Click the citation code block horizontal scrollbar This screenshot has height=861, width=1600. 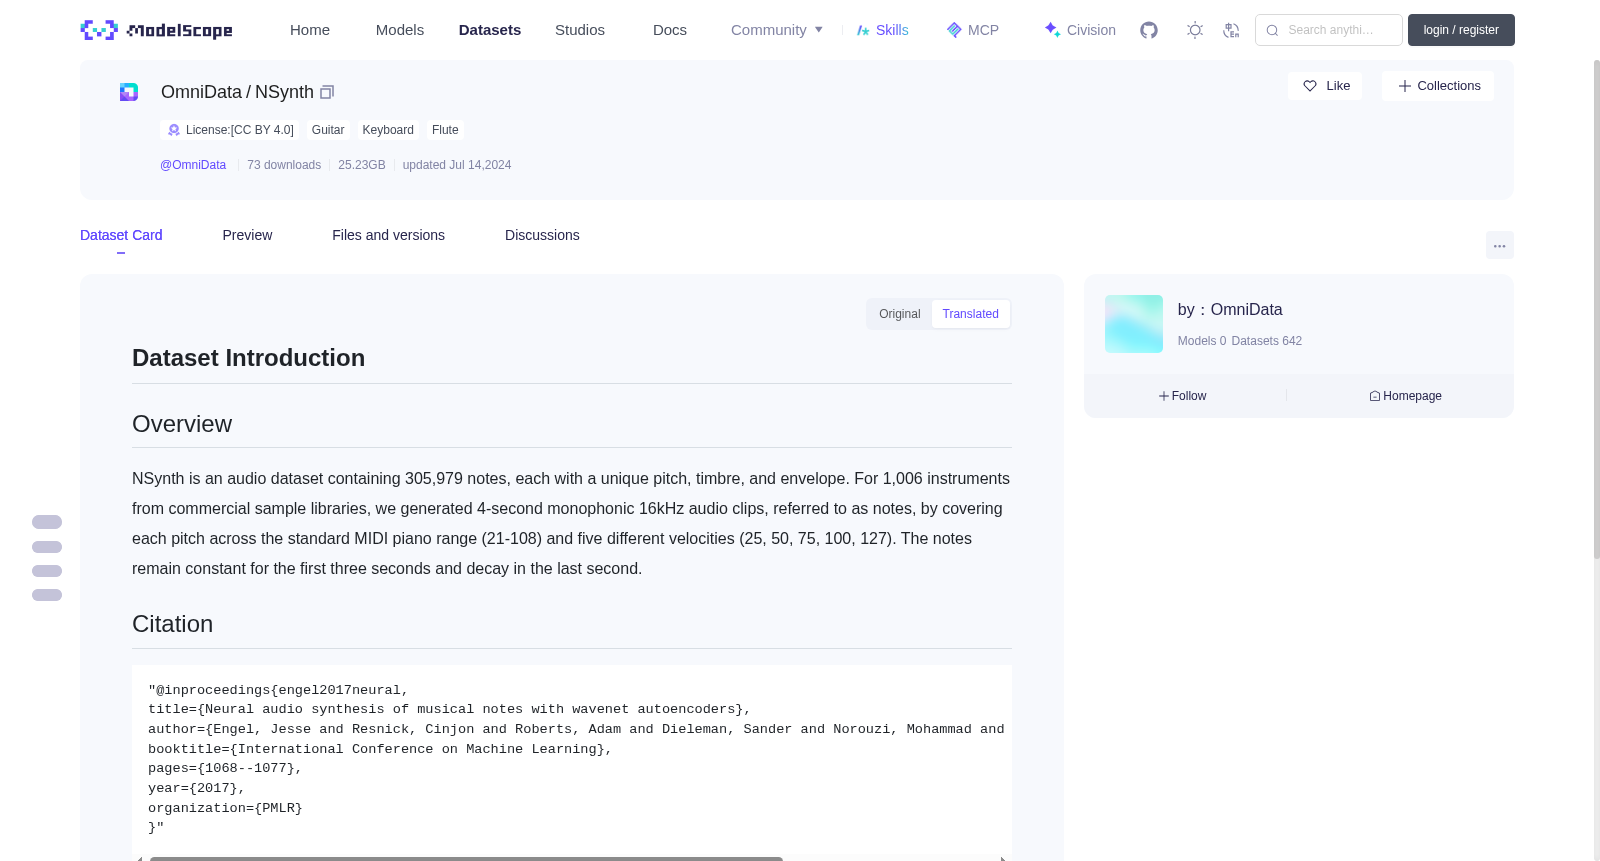coord(466,858)
